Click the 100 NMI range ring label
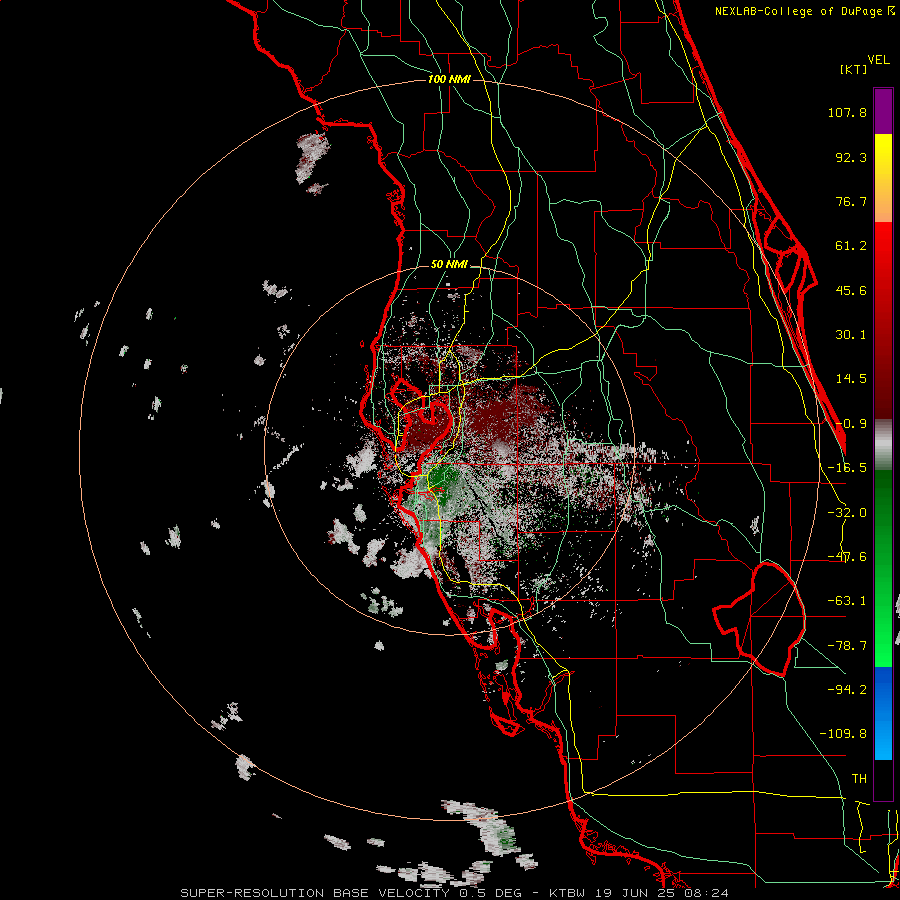The width and height of the screenshot is (900, 900). coord(449,79)
